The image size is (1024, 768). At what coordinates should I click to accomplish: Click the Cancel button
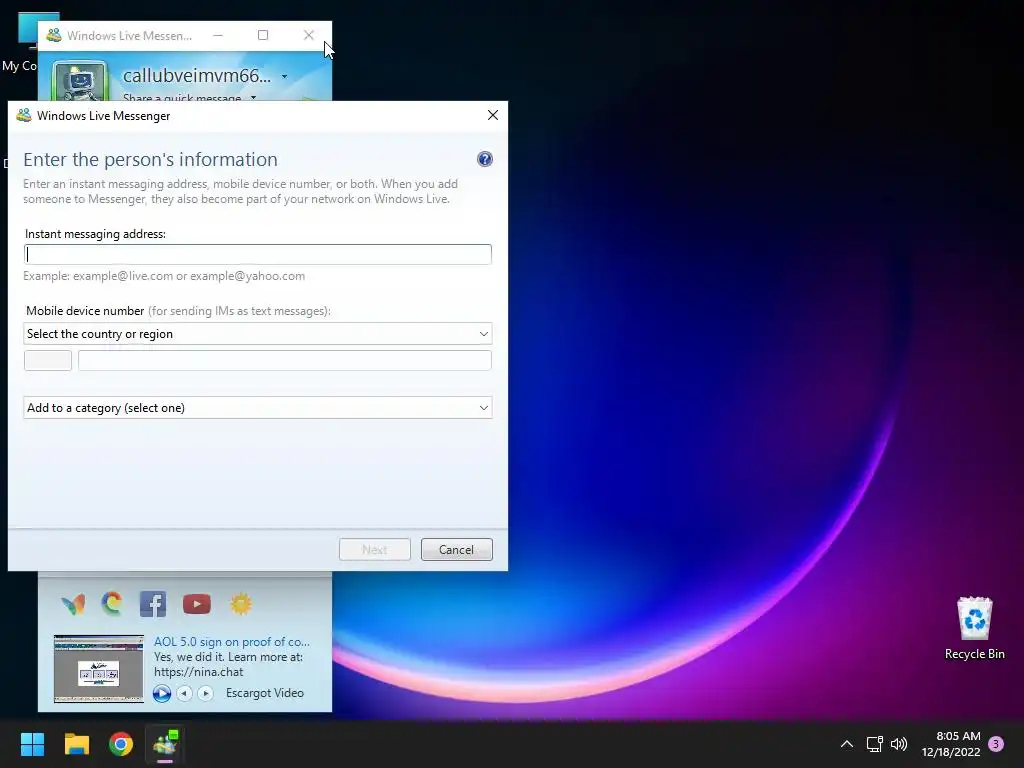456,549
